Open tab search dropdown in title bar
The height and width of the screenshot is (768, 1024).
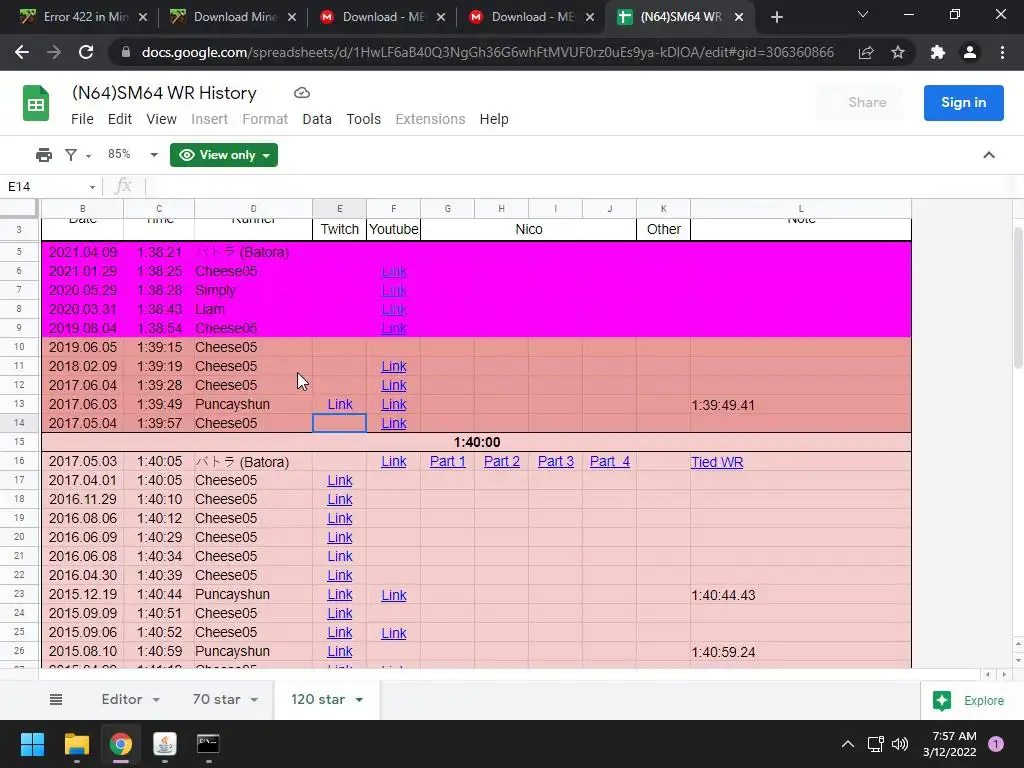point(863,14)
